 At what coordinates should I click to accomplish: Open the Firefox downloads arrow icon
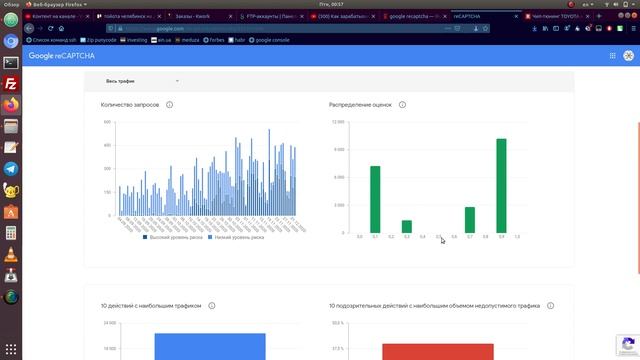point(534,29)
